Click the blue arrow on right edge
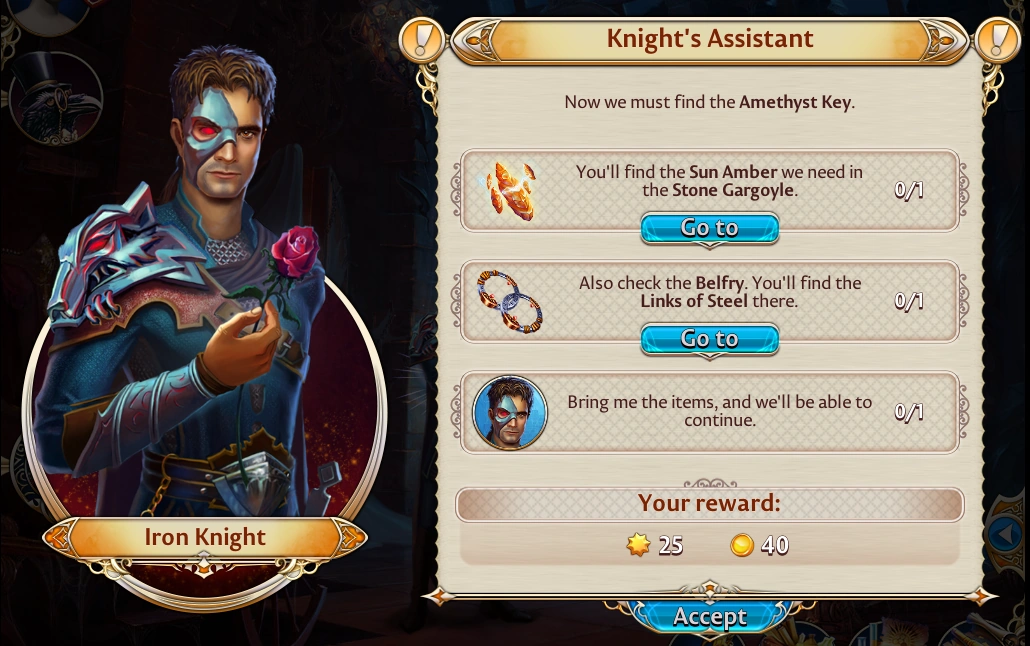The image size is (1030, 646). (1006, 534)
